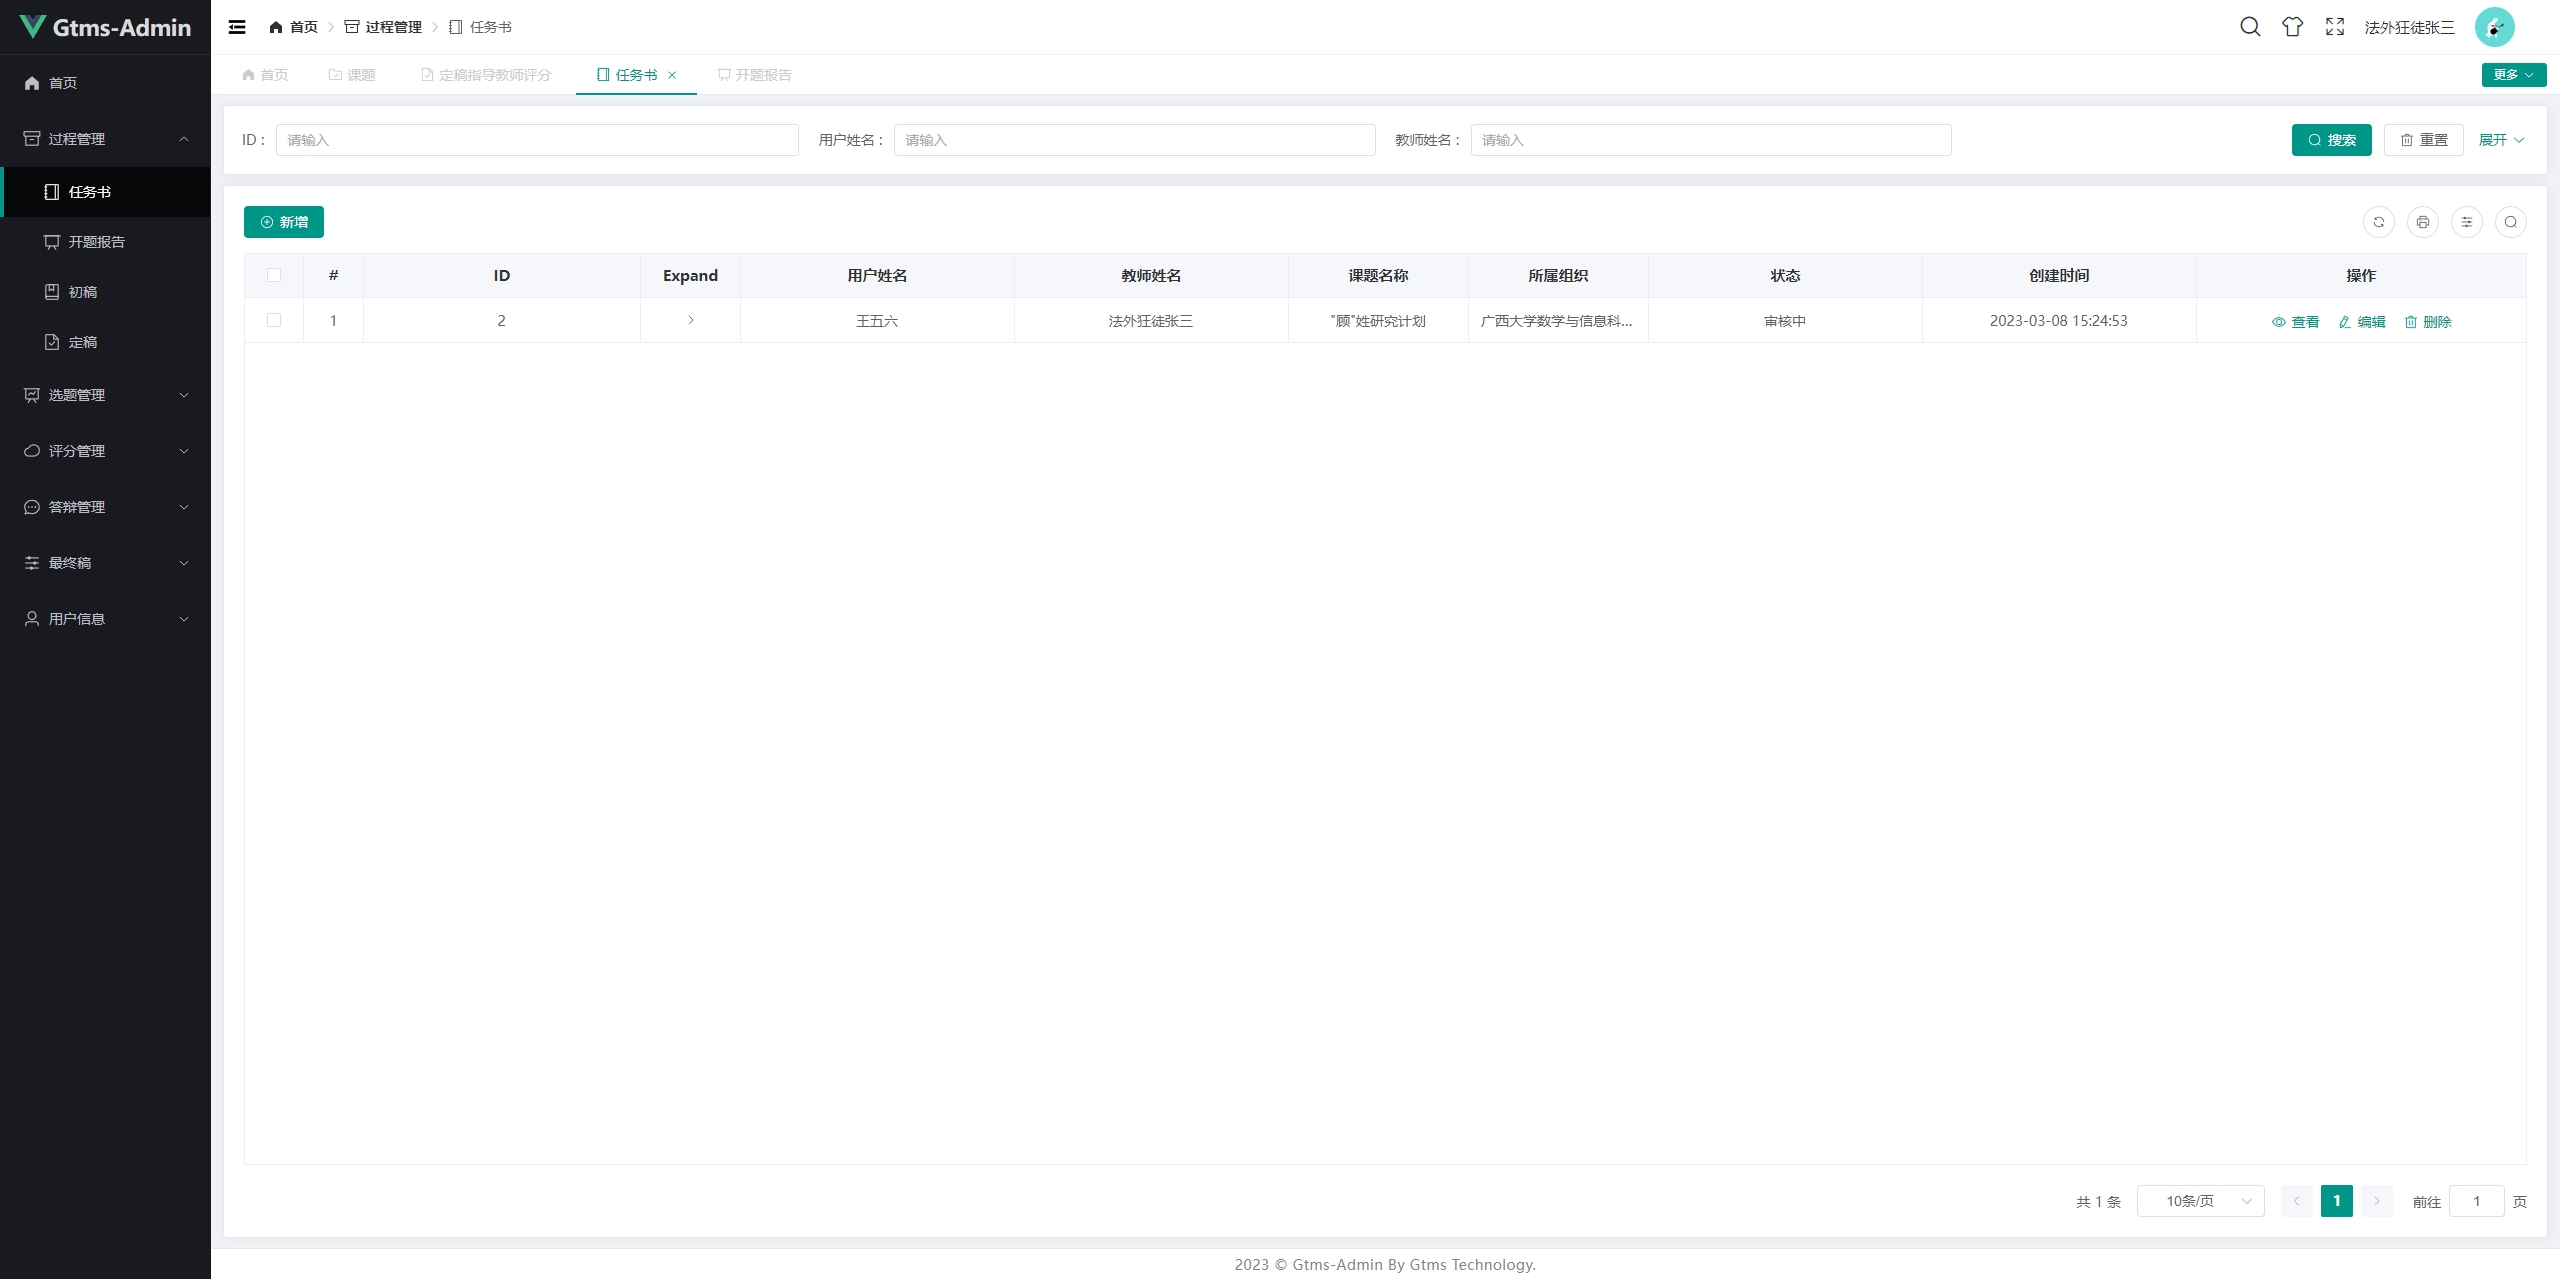Click the 首页 house icon in sidebar

coord(32,83)
